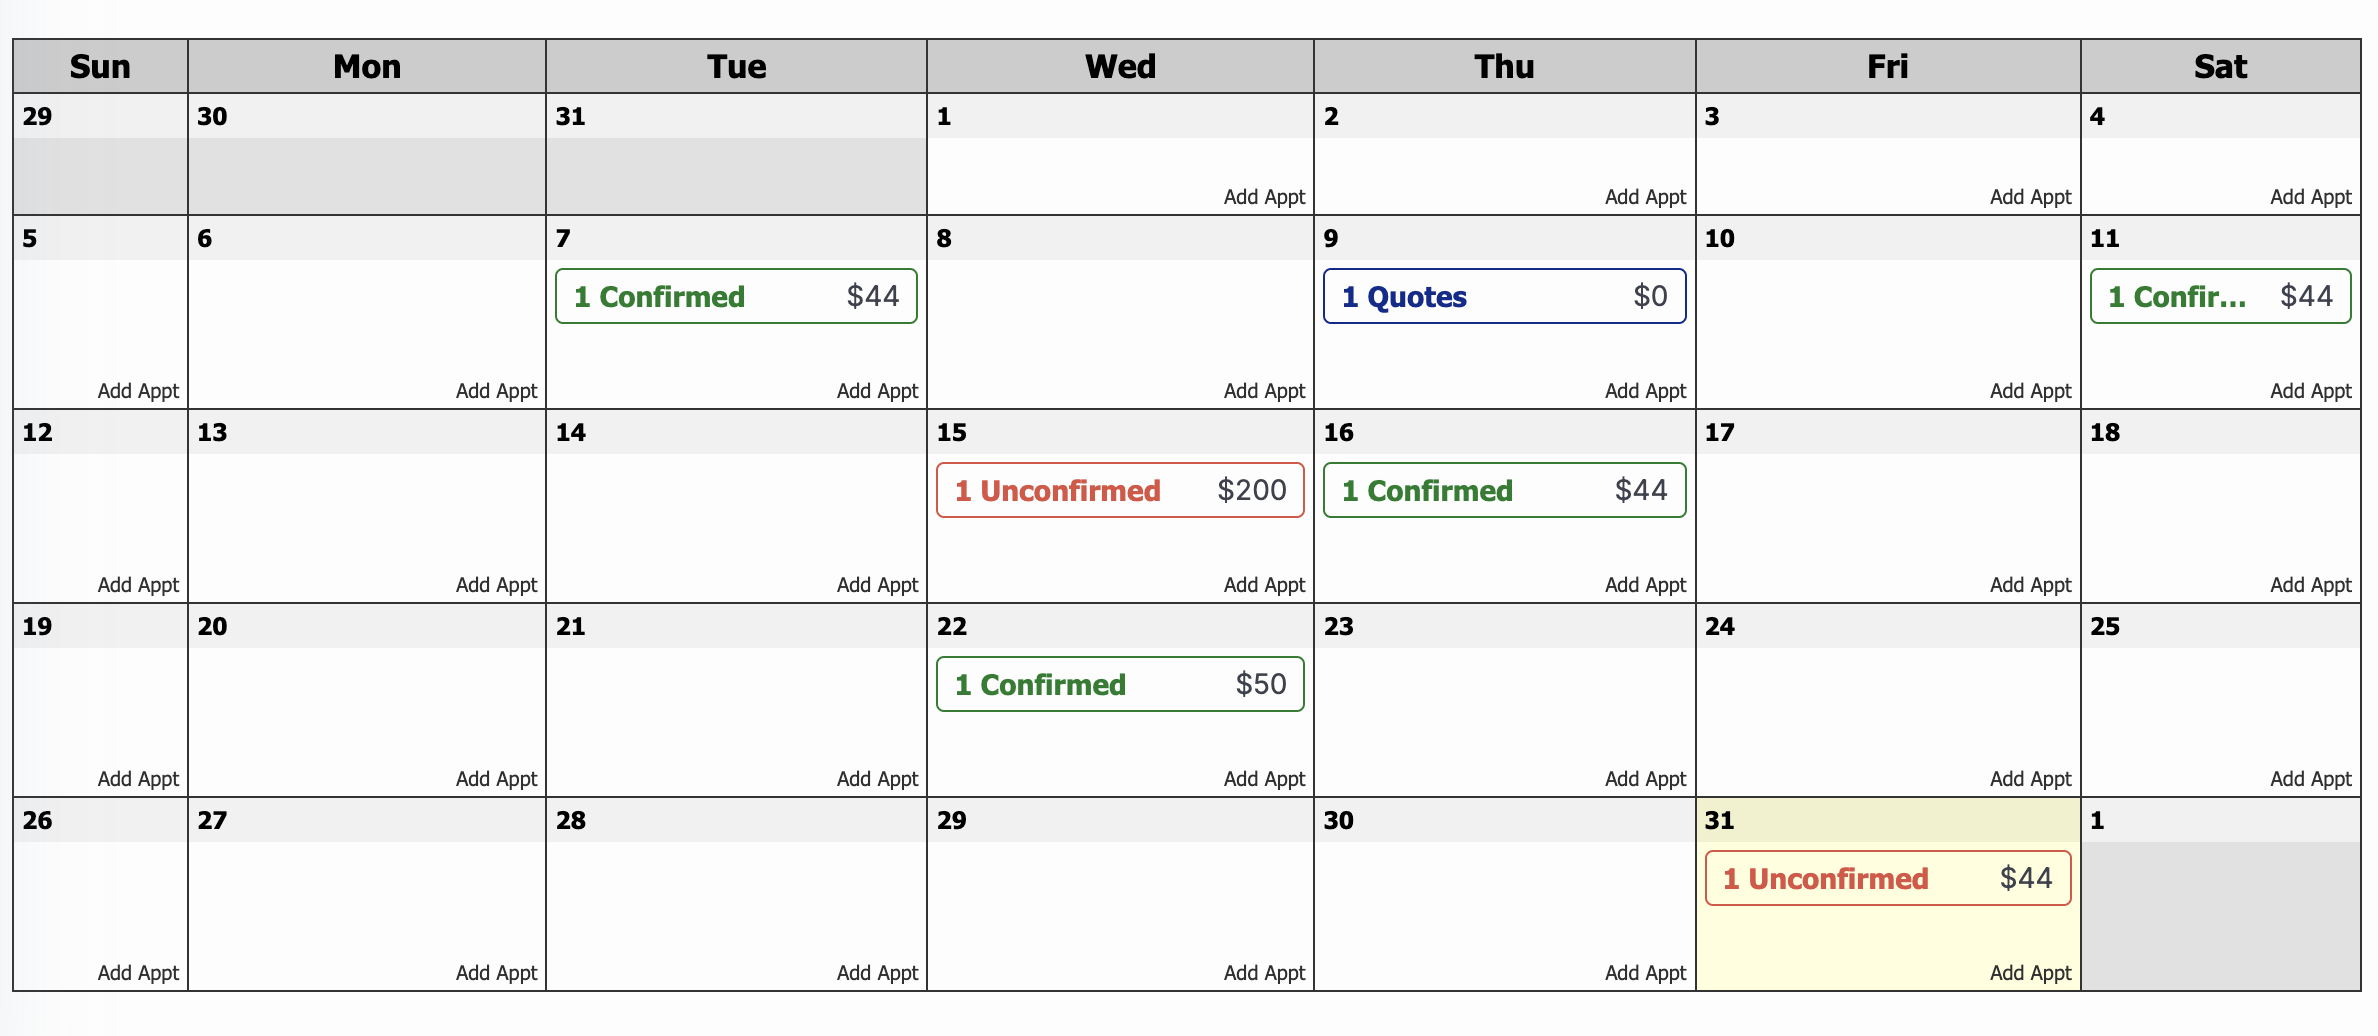Open the Quotes $0 entry on the 9th
The height and width of the screenshot is (1036, 2378).
click(1504, 296)
